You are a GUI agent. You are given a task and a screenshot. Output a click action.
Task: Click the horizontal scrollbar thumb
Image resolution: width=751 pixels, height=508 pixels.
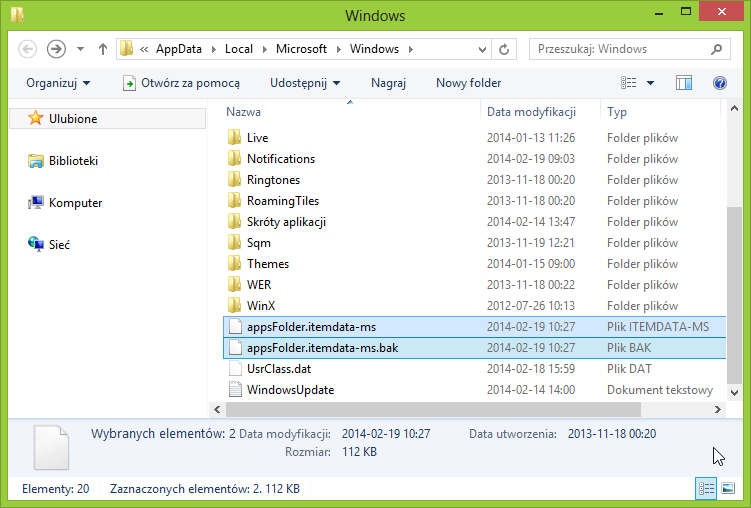pos(433,409)
